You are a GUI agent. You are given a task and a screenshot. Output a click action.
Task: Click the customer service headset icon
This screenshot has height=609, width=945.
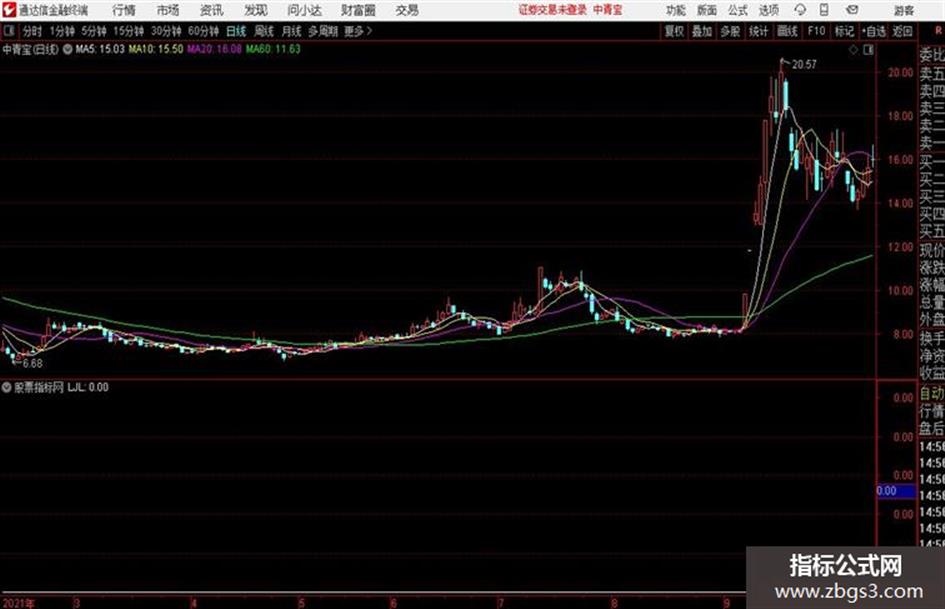[x=800, y=10]
